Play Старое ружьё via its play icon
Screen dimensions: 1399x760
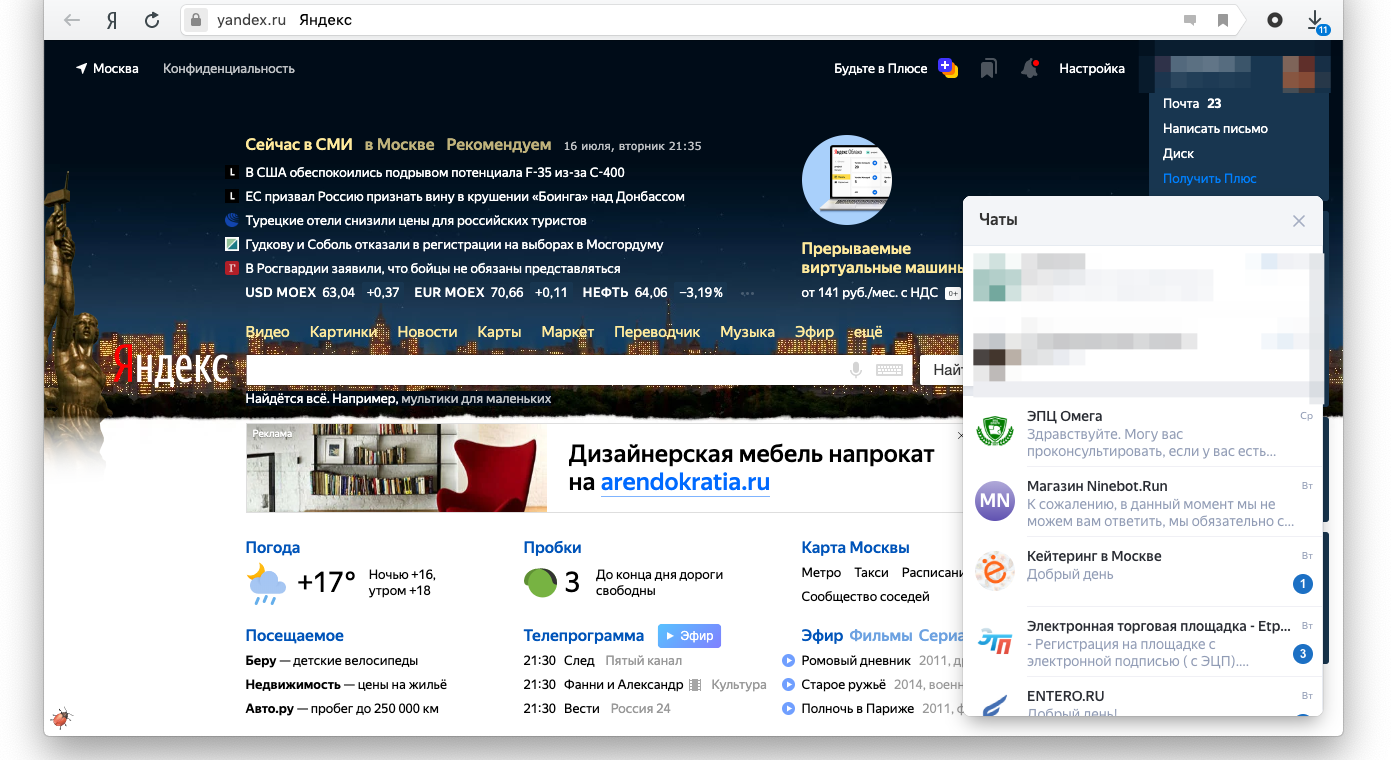(788, 685)
